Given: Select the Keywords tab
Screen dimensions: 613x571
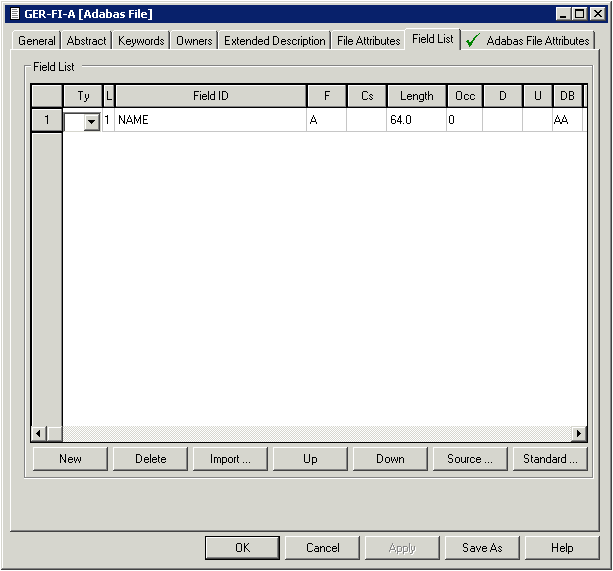Looking at the screenshot, I should [141, 41].
